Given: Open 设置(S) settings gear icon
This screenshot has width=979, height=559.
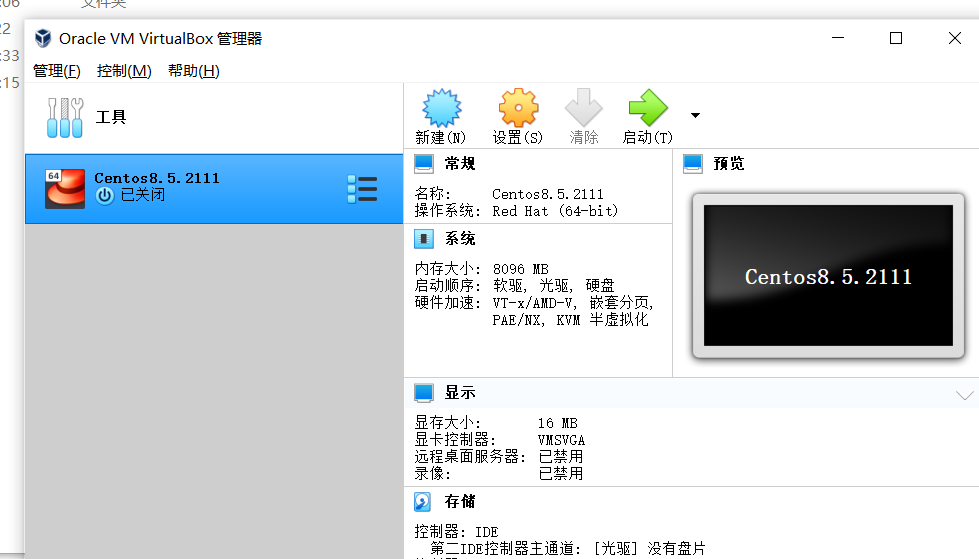Looking at the screenshot, I should pyautogui.click(x=518, y=107).
